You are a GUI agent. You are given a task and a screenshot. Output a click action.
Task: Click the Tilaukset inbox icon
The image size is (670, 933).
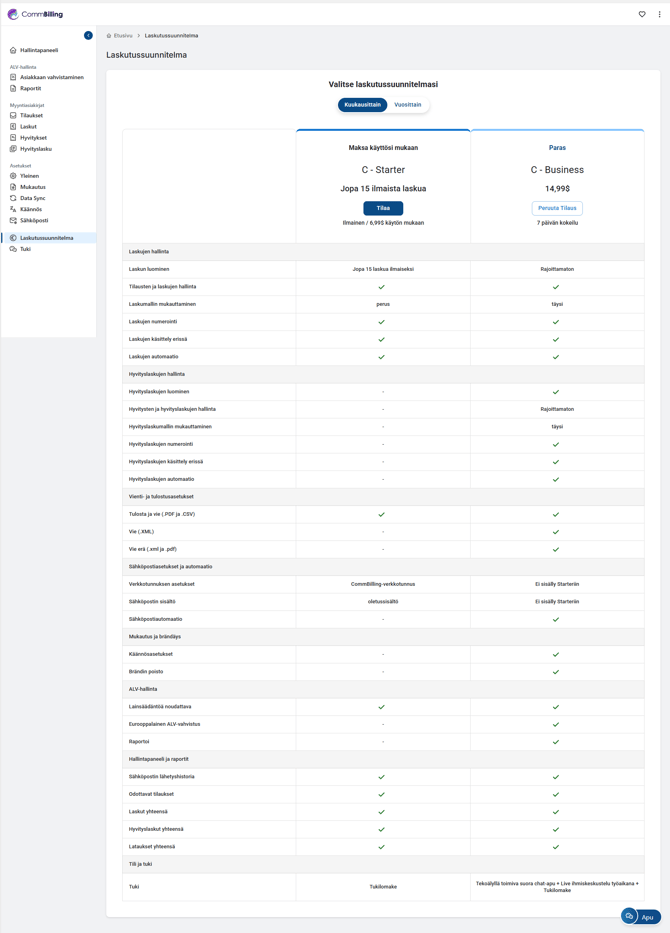(13, 116)
